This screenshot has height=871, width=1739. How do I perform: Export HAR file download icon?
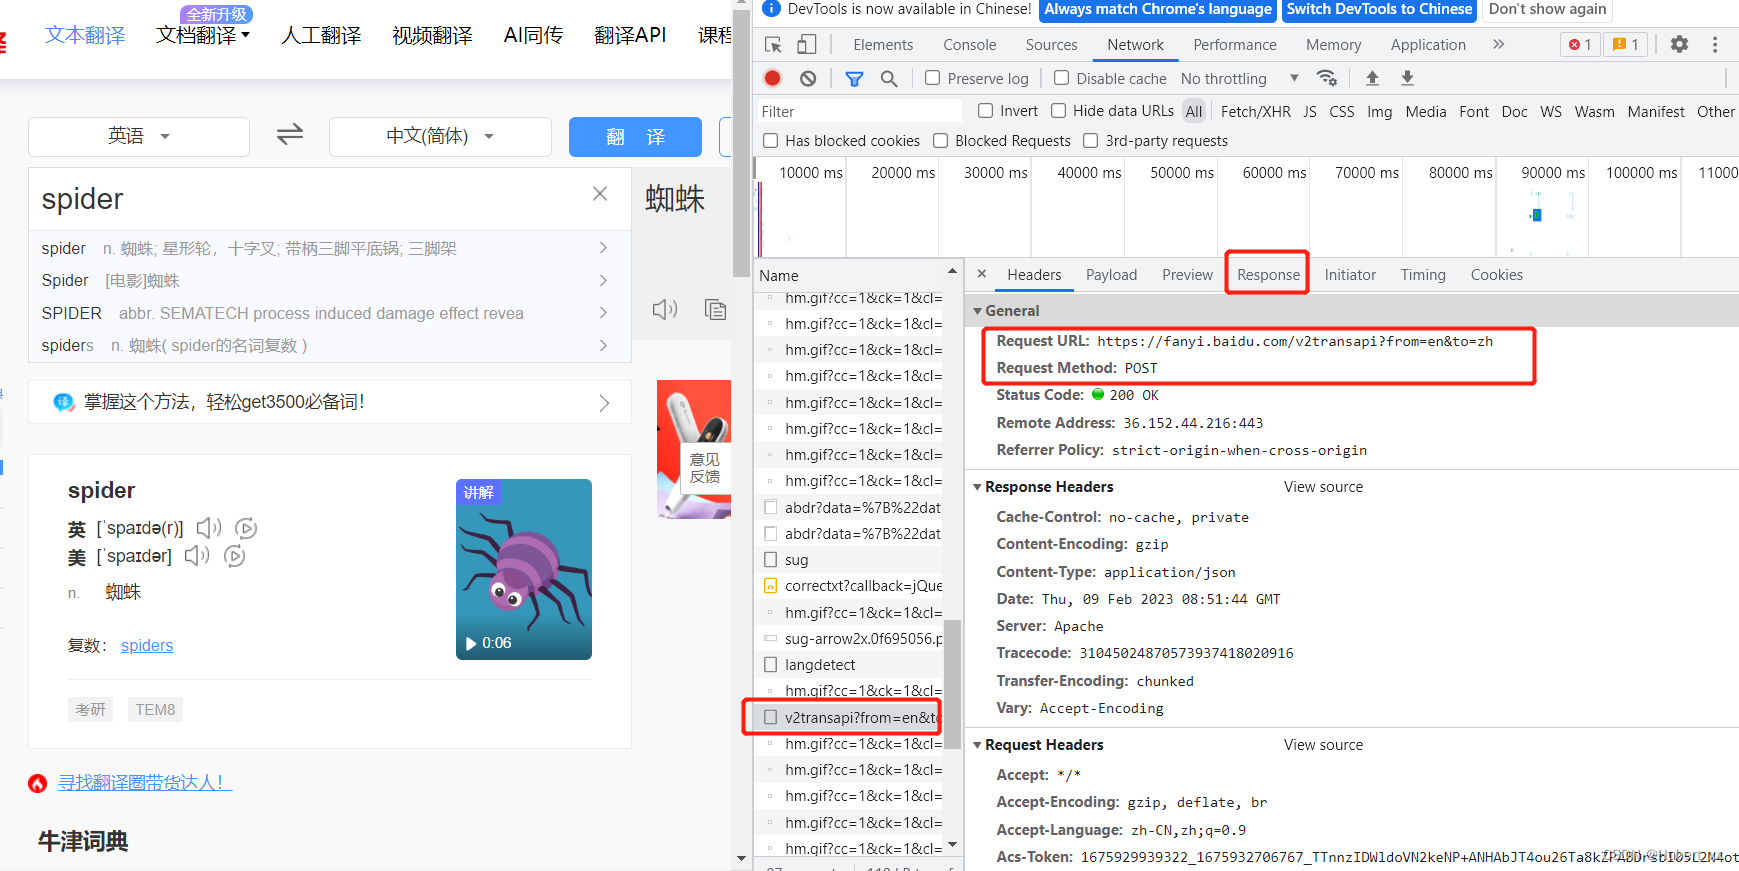pyautogui.click(x=1407, y=78)
